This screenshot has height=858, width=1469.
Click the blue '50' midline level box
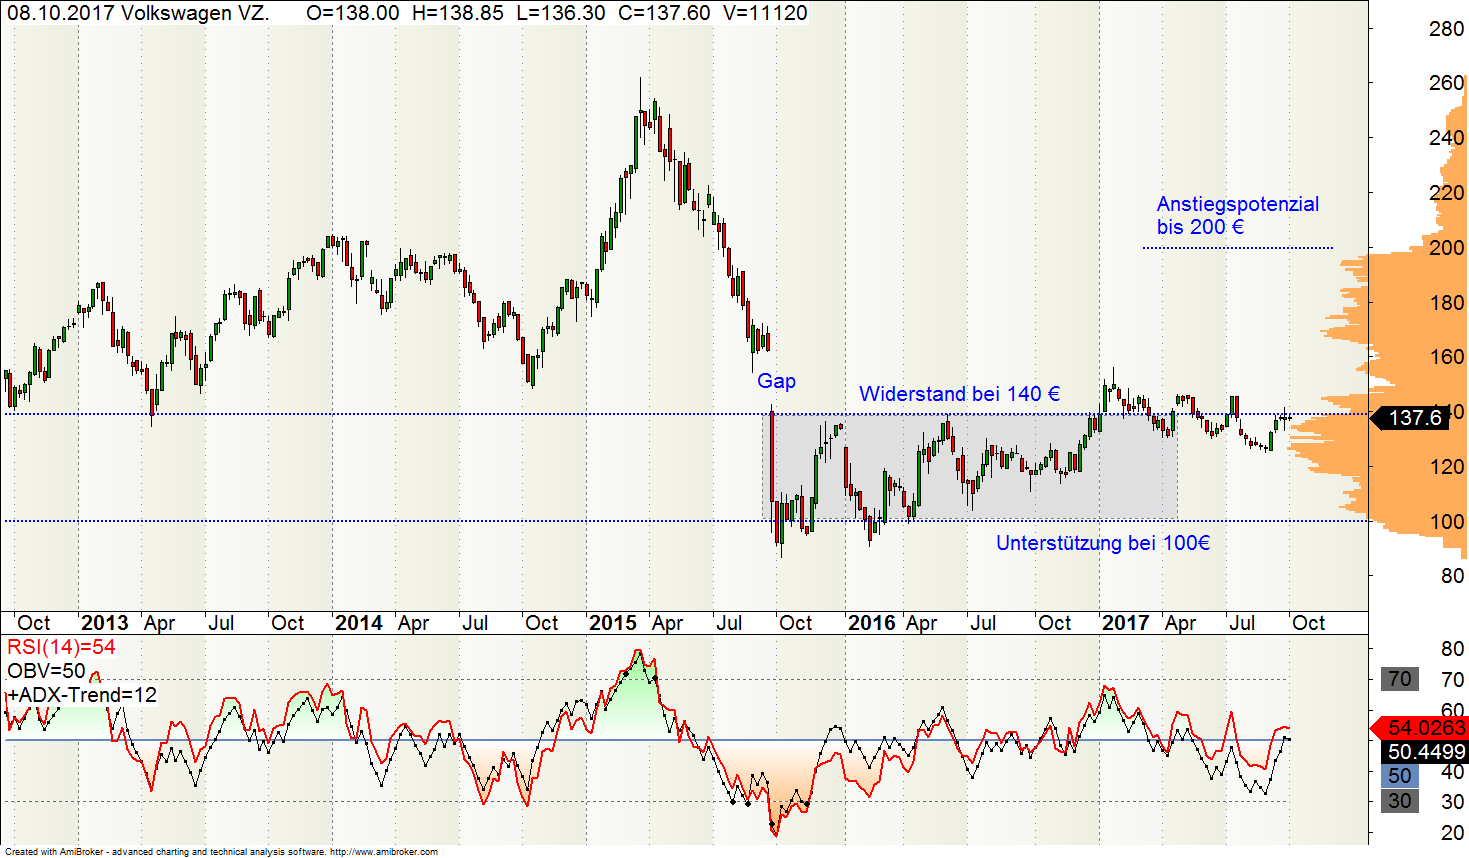pos(1400,776)
